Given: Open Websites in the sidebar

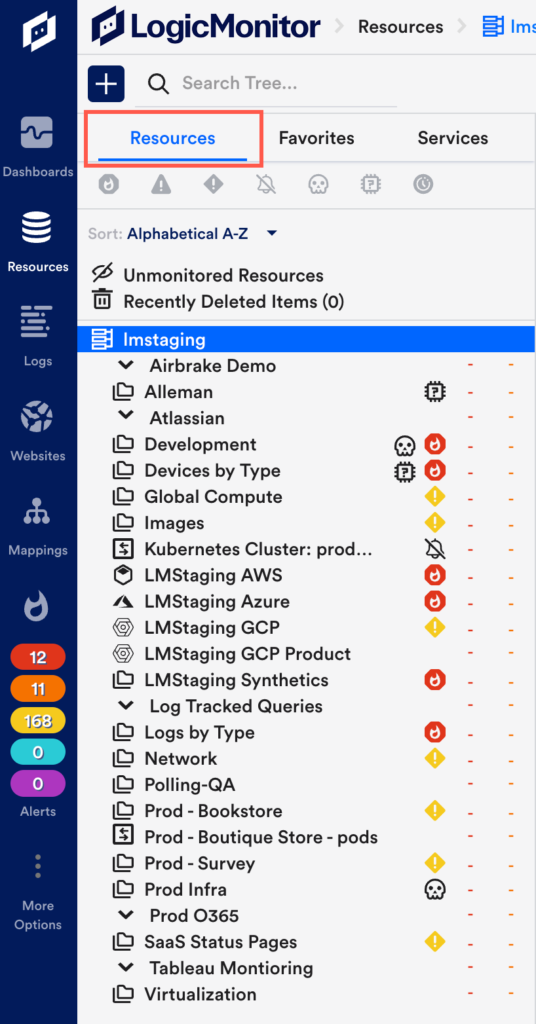Looking at the screenshot, I should [x=38, y=430].
